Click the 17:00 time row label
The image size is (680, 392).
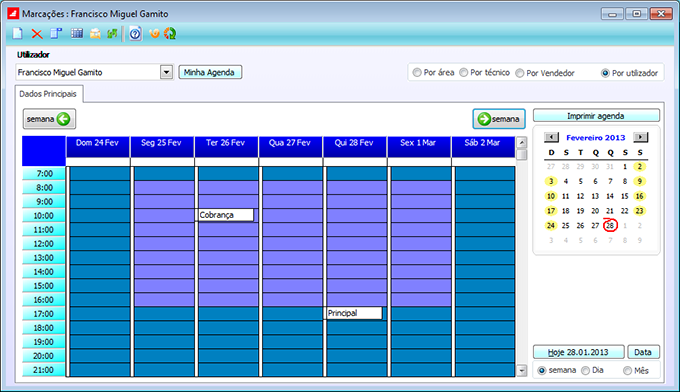[x=44, y=314]
